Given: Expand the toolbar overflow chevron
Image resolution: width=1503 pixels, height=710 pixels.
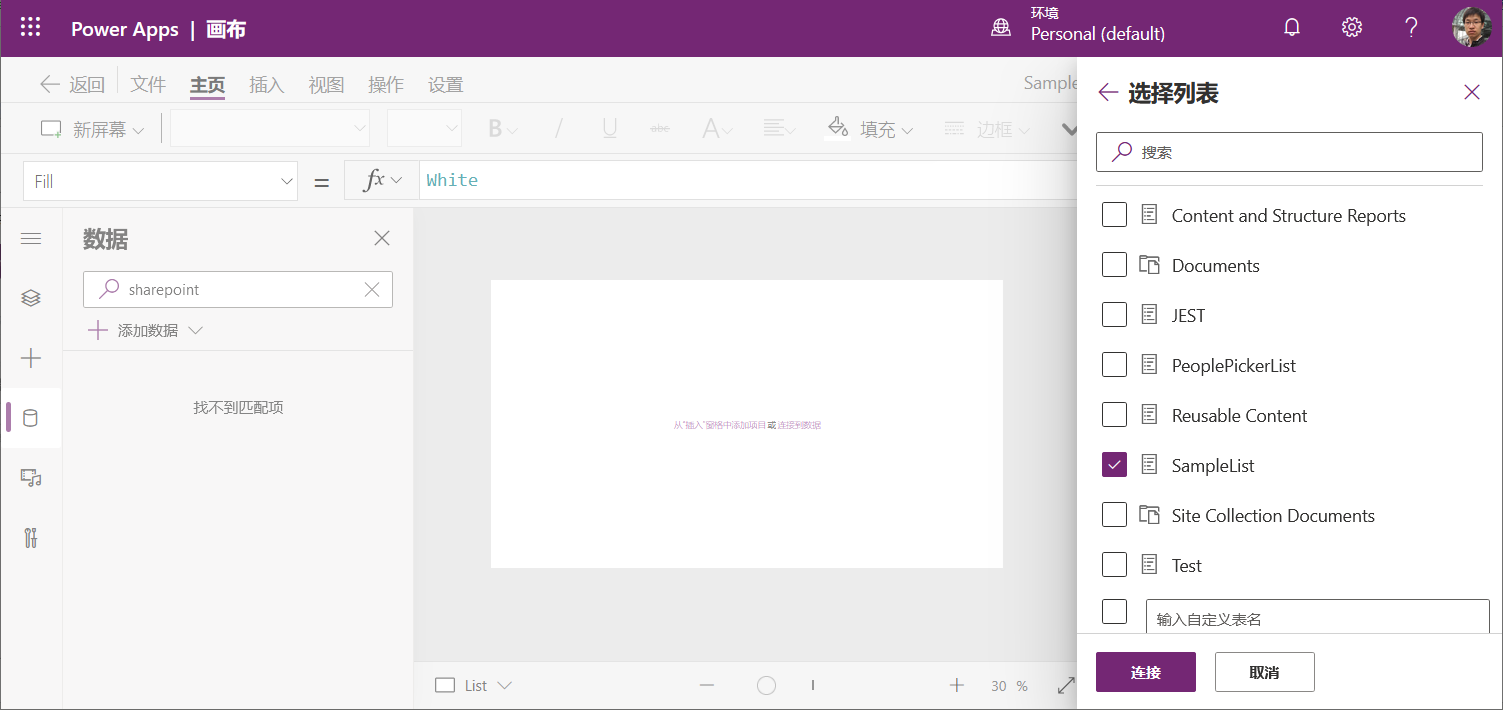Looking at the screenshot, I should click(x=1069, y=130).
